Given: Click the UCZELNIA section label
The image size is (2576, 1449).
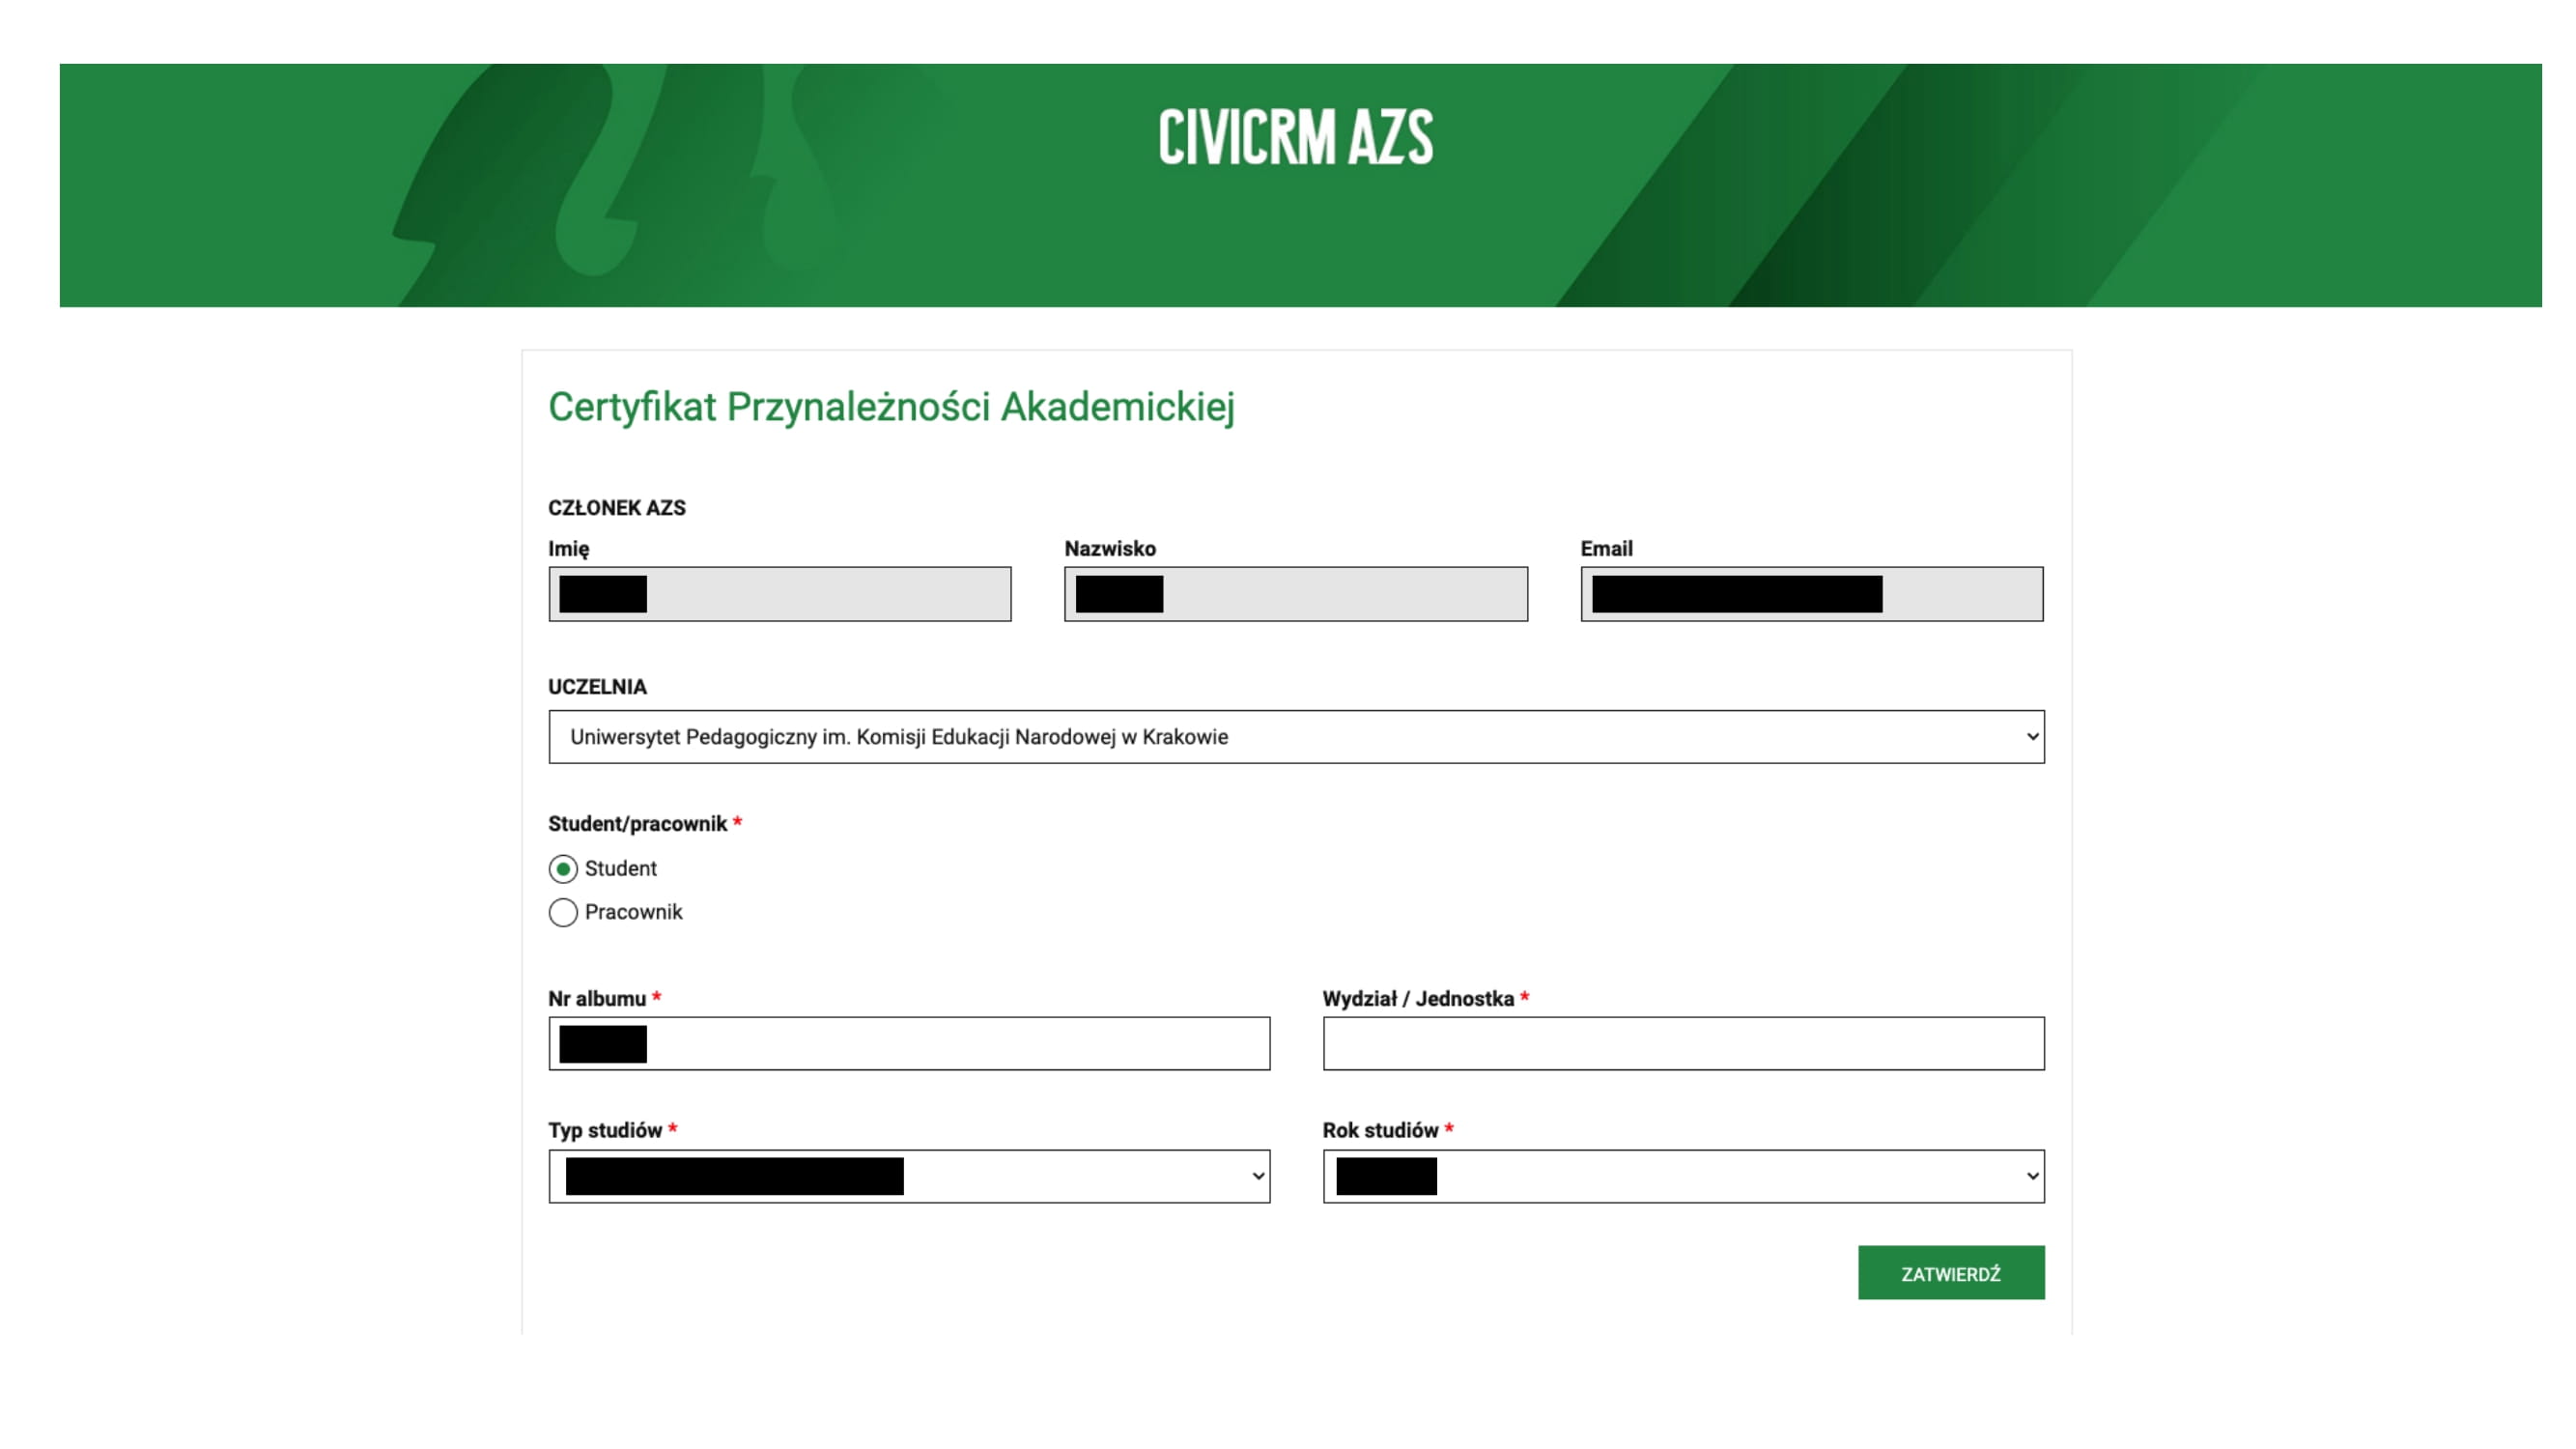Looking at the screenshot, I should point(597,687).
